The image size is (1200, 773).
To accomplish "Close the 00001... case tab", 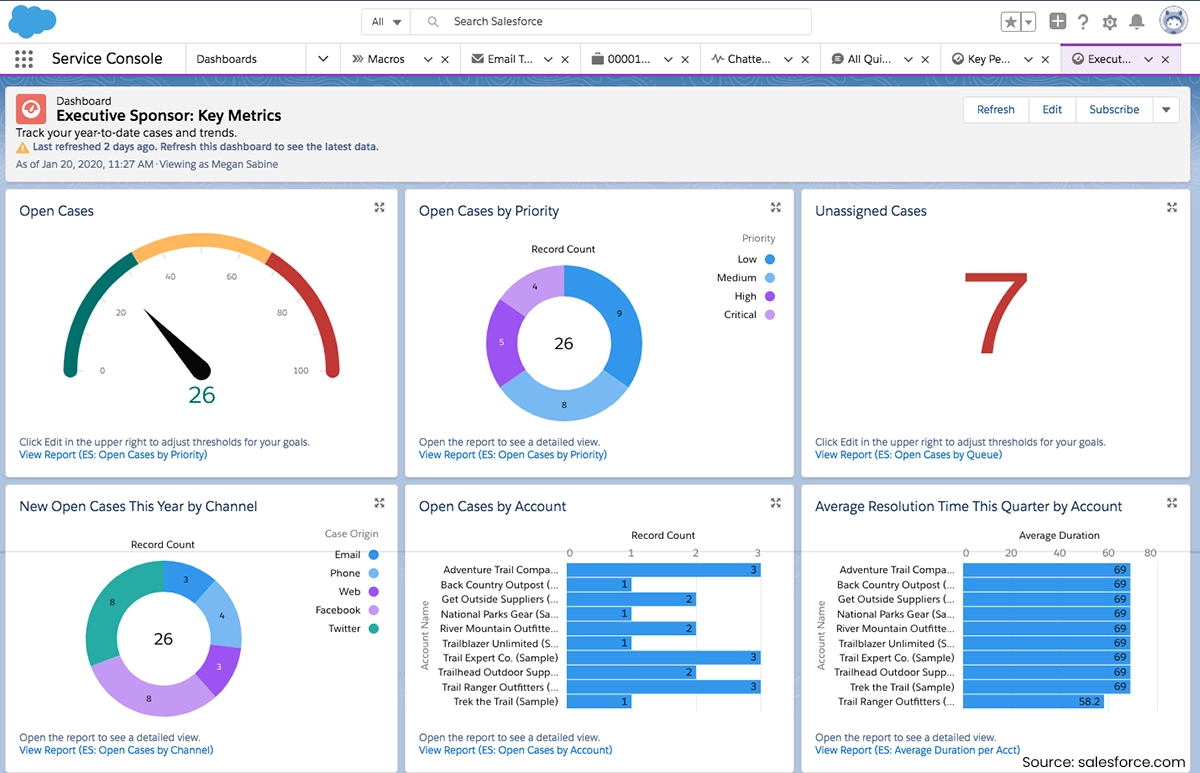I will click(x=685, y=59).
